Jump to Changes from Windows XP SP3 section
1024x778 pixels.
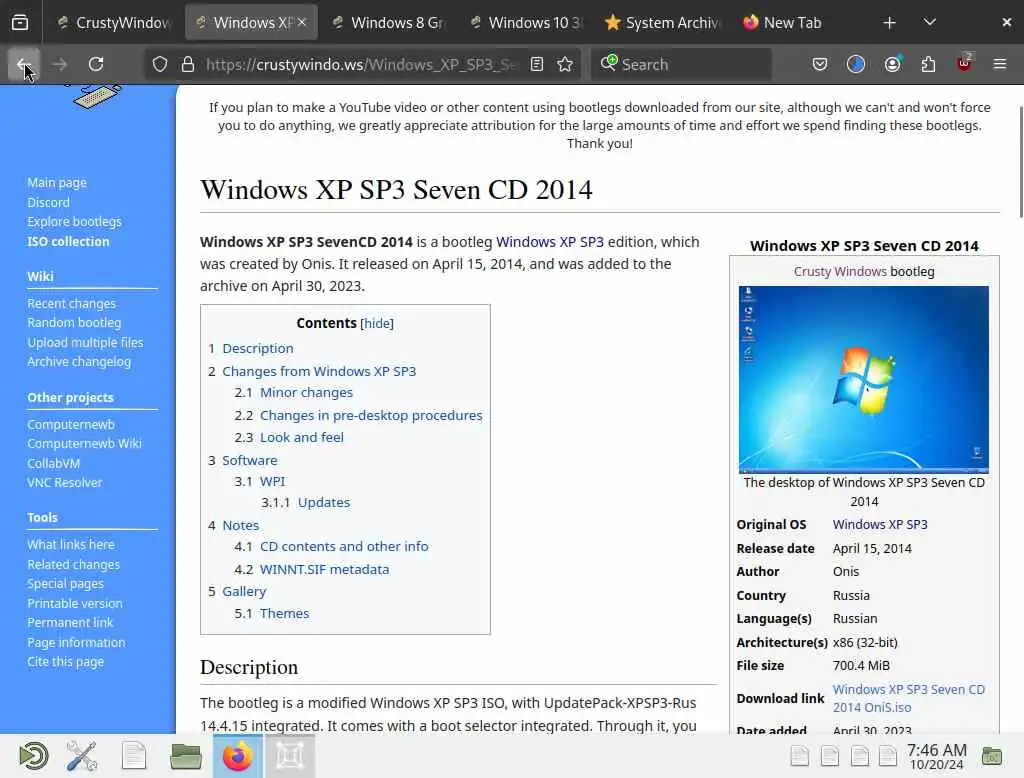319,371
